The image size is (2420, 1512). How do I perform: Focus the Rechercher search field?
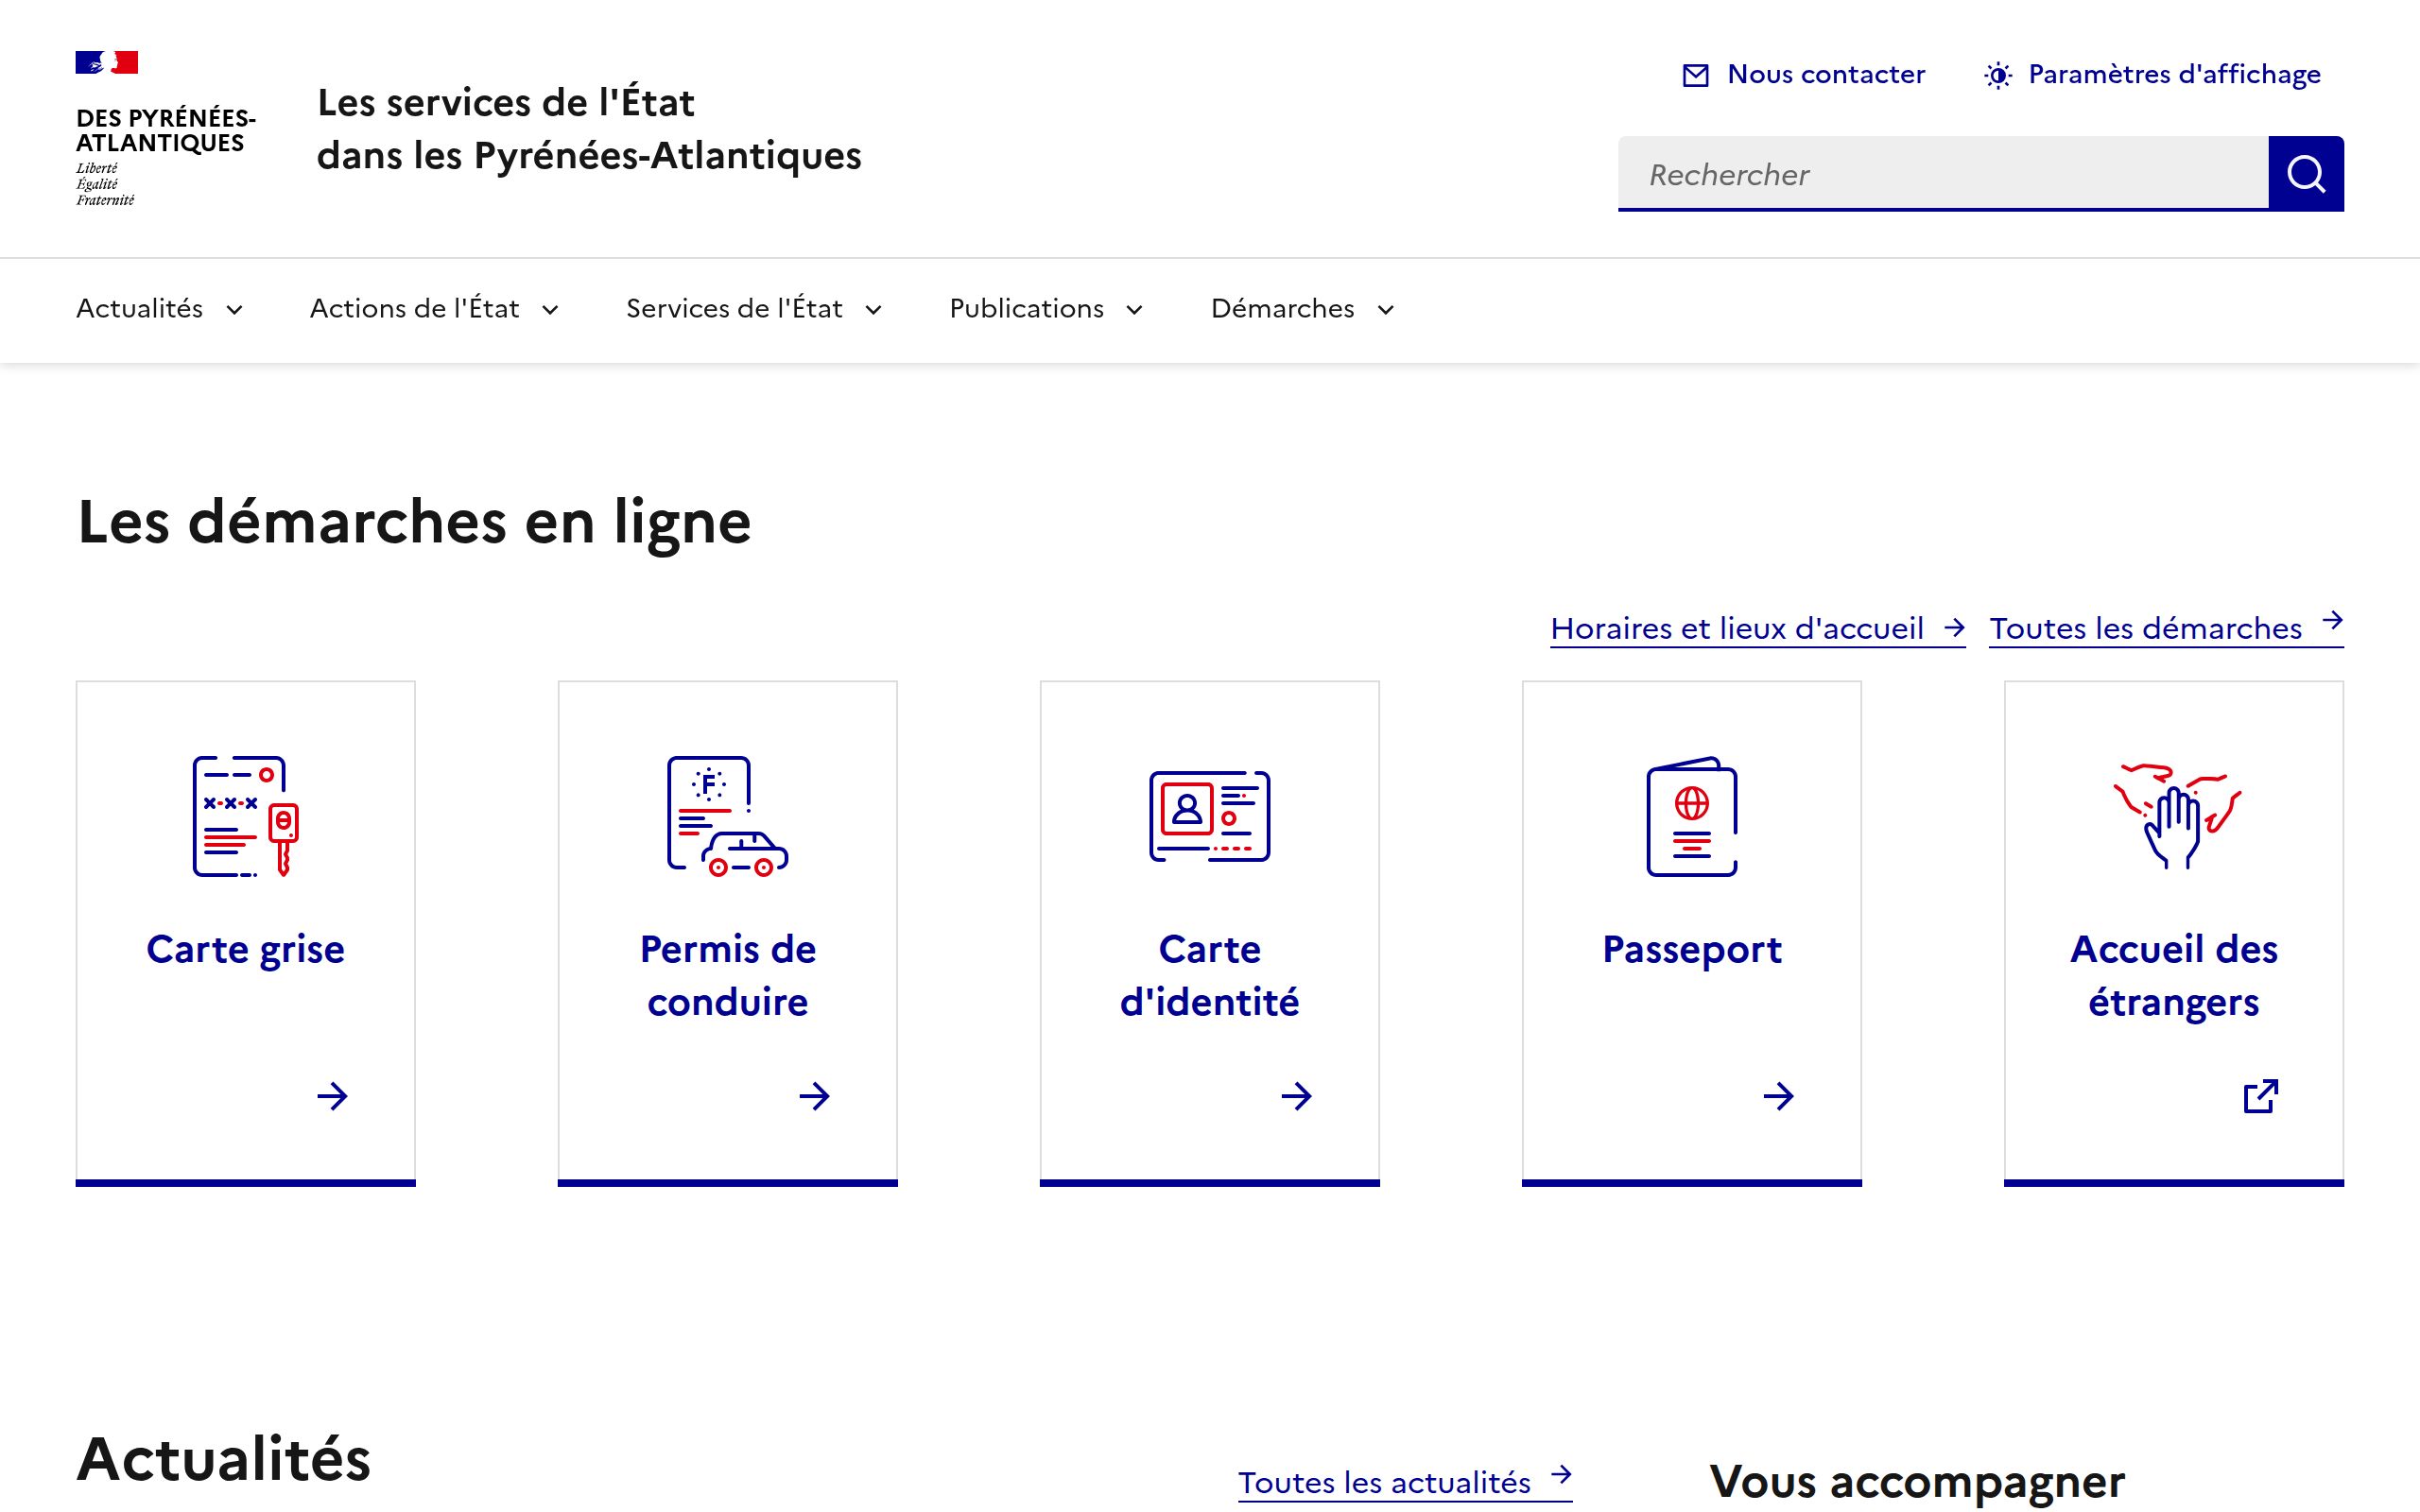click(x=1943, y=174)
